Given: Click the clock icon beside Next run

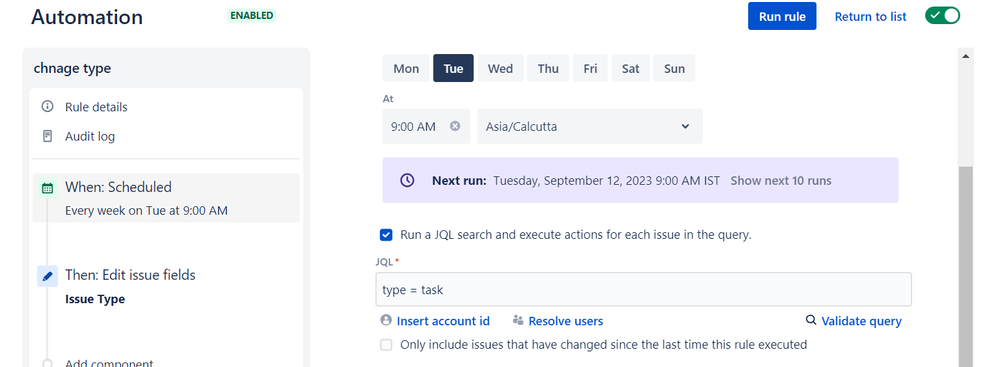Looking at the screenshot, I should pyautogui.click(x=407, y=181).
